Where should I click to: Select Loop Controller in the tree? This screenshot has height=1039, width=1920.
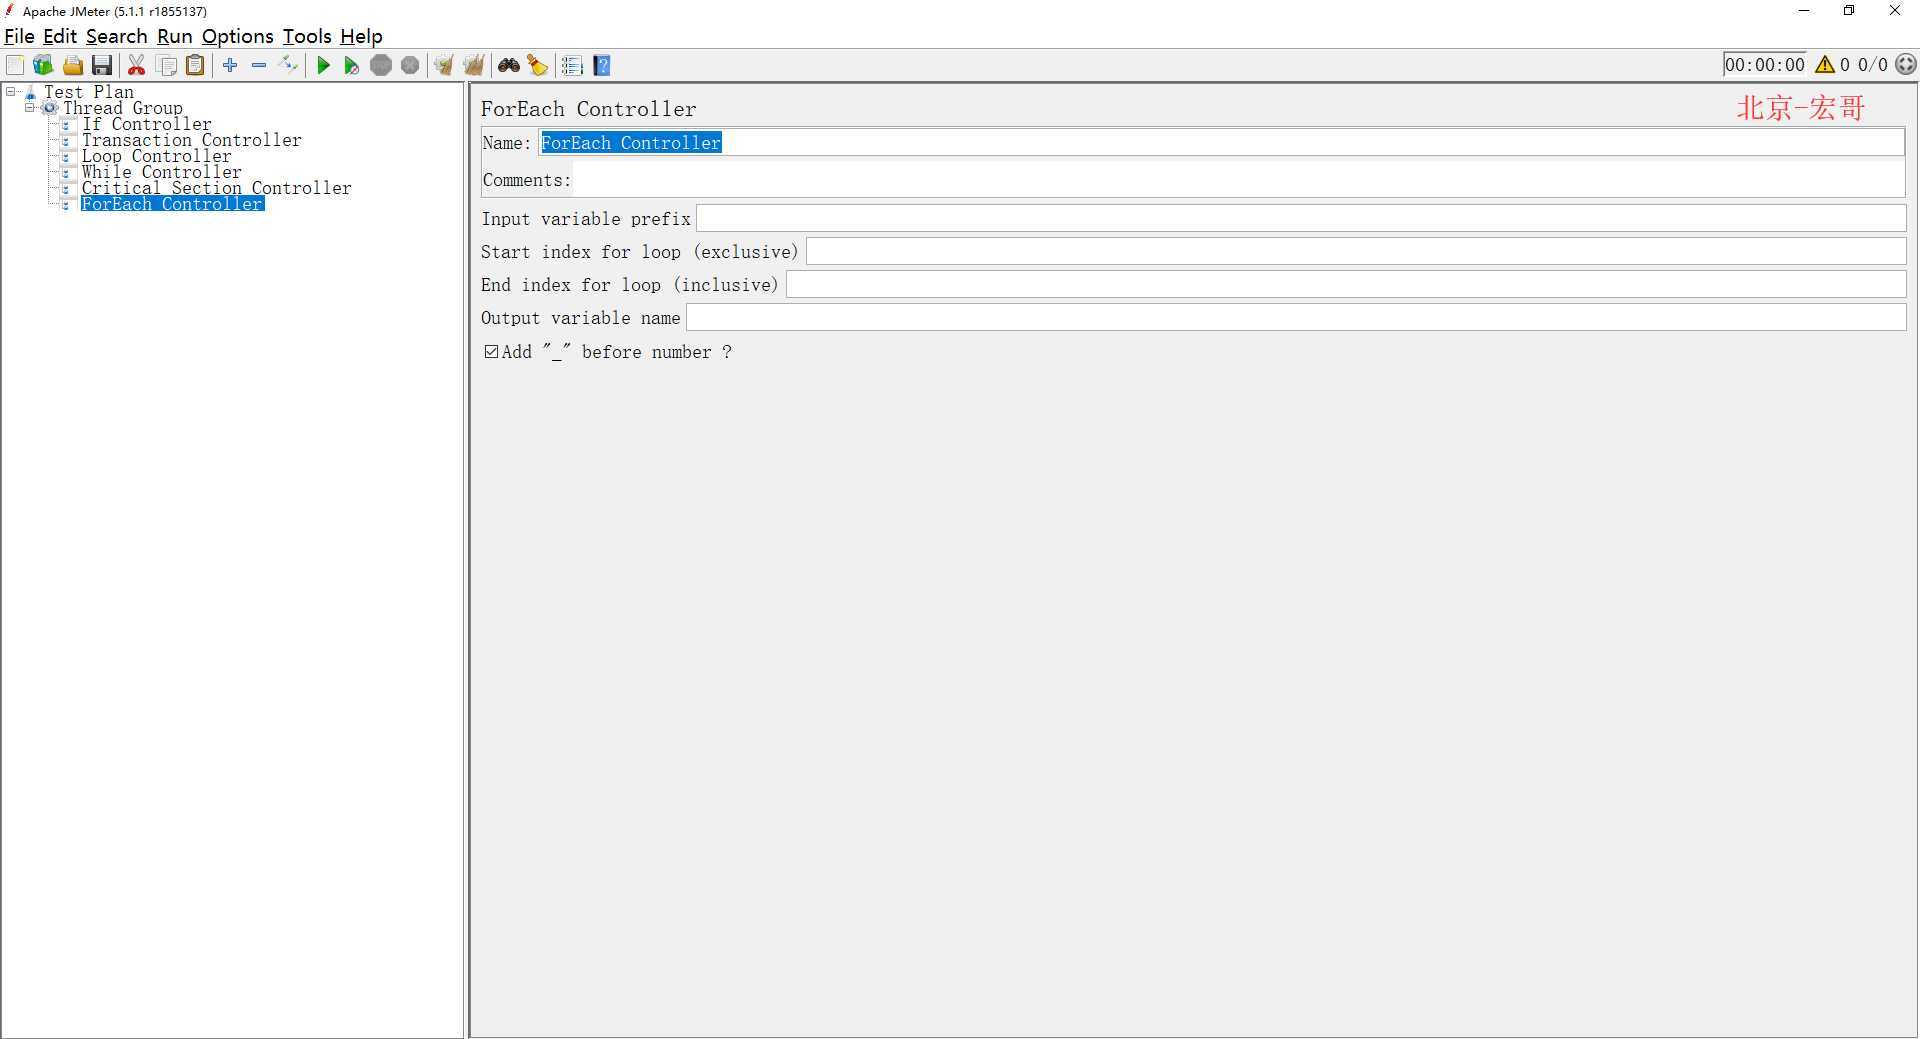(x=157, y=156)
